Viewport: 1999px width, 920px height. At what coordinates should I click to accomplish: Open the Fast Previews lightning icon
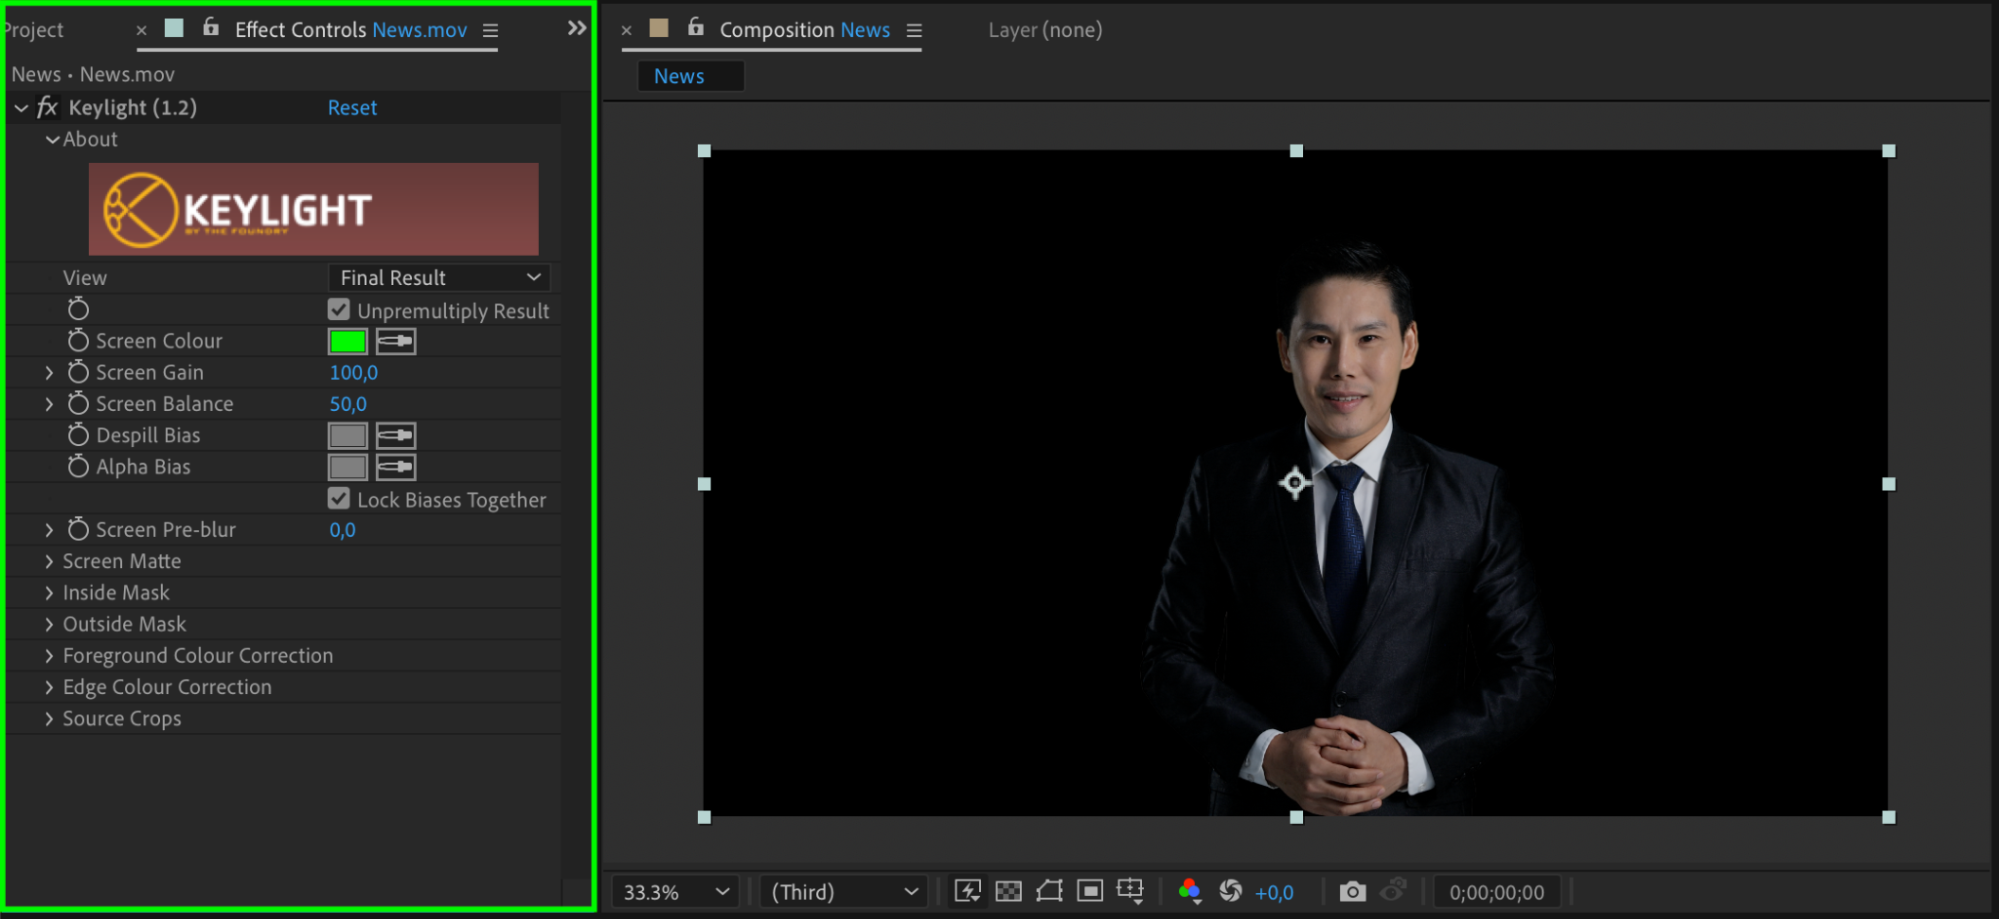coord(967,891)
